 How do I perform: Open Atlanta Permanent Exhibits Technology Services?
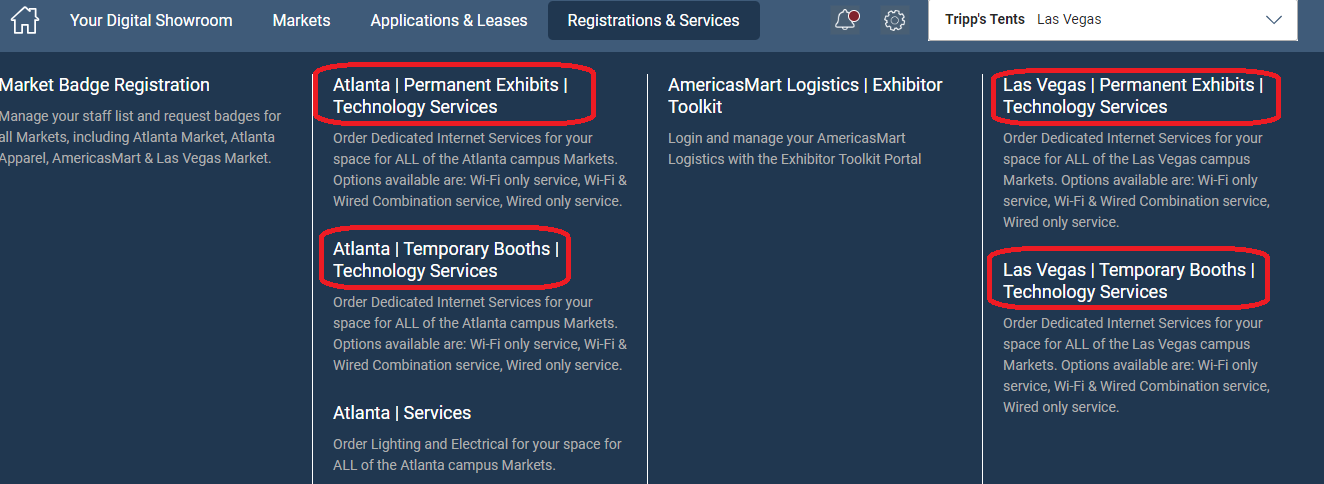[450, 96]
